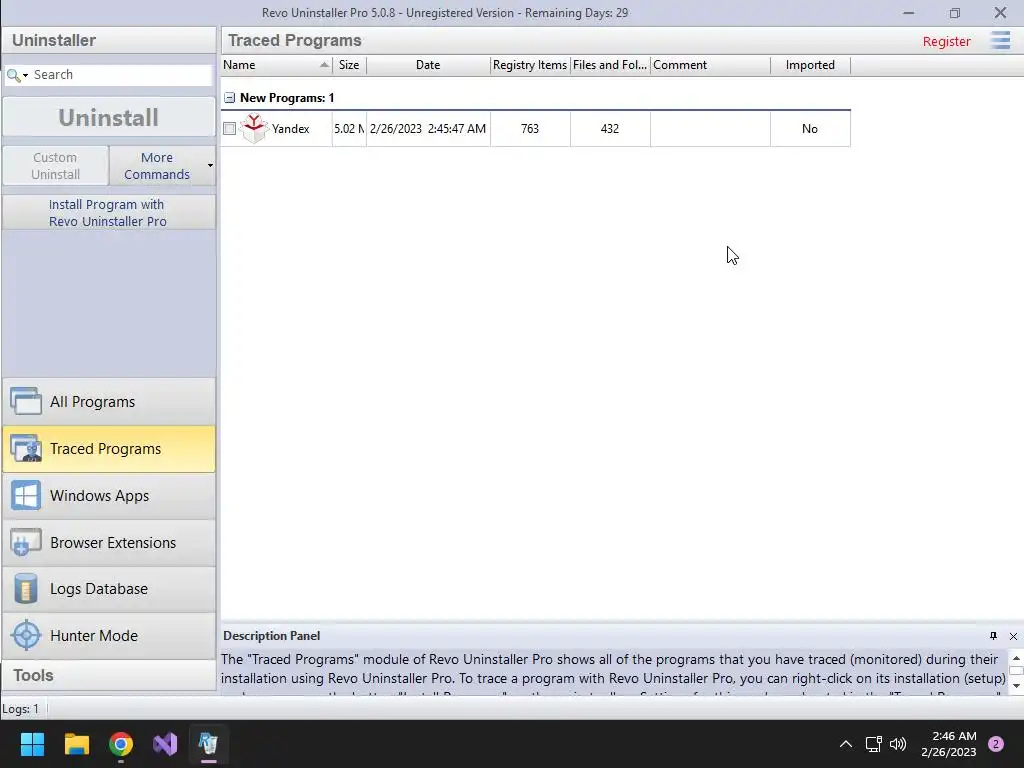The width and height of the screenshot is (1024, 768).
Task: Collapse the New Programs group
Action: coord(229,98)
